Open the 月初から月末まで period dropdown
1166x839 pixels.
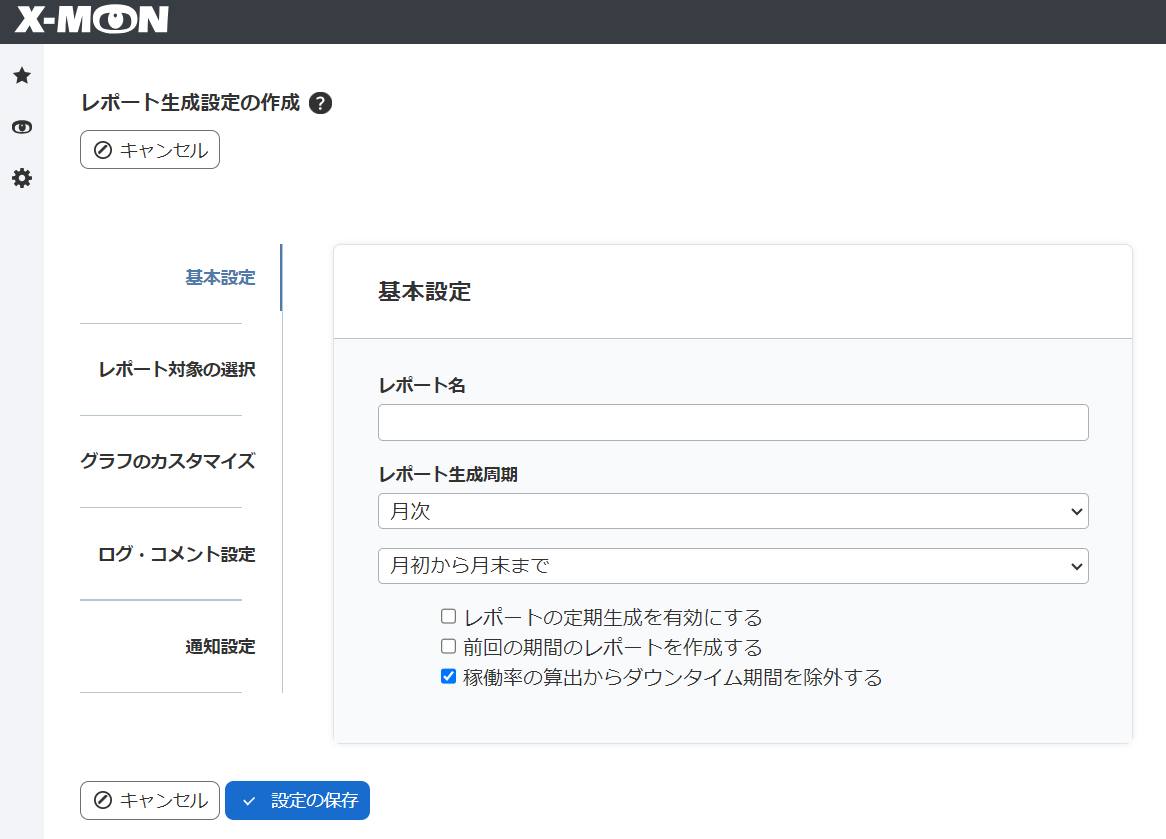point(733,566)
